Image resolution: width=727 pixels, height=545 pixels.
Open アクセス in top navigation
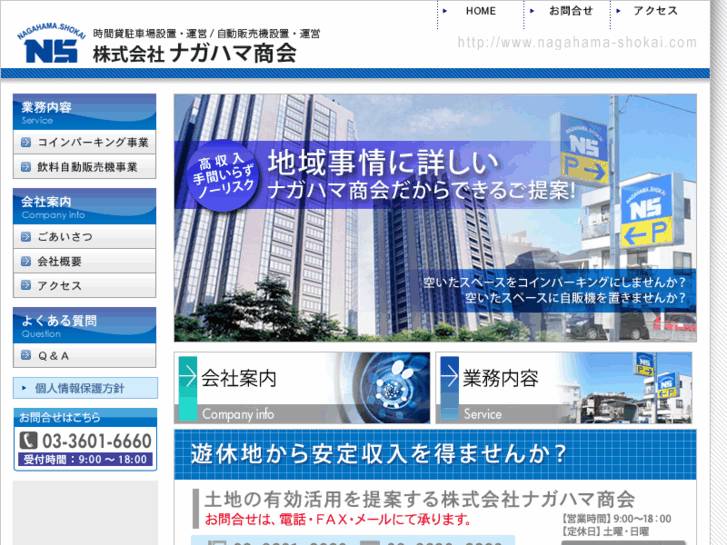tap(656, 11)
